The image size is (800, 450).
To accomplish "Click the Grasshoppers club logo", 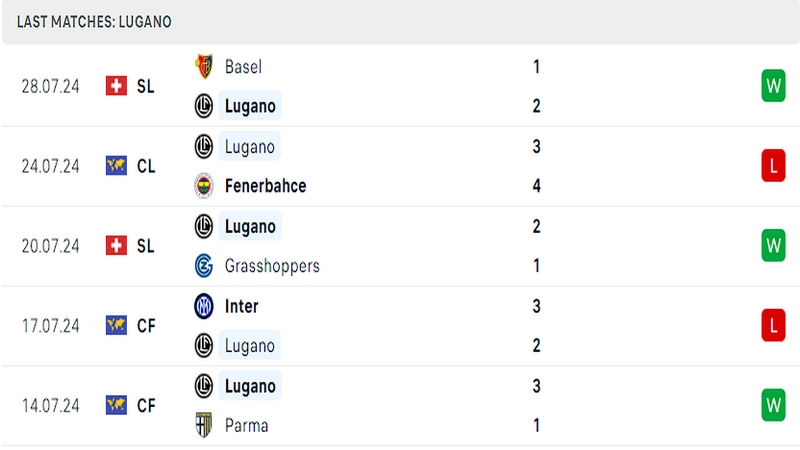I will click(x=204, y=266).
